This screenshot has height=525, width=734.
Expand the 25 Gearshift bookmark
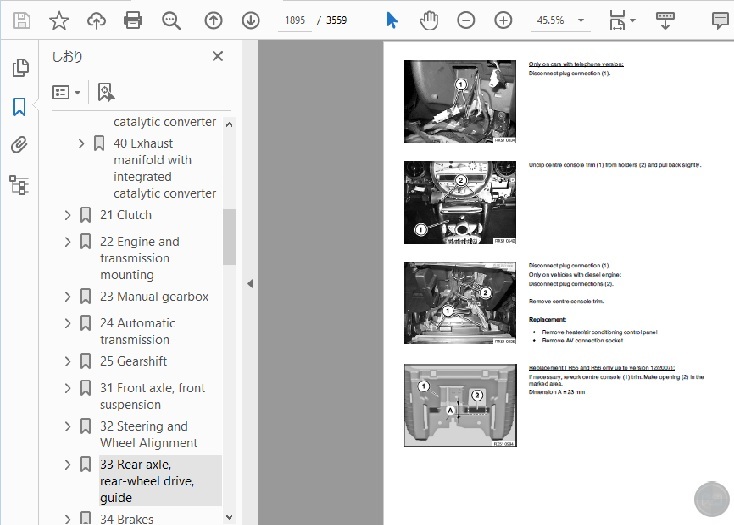point(67,361)
